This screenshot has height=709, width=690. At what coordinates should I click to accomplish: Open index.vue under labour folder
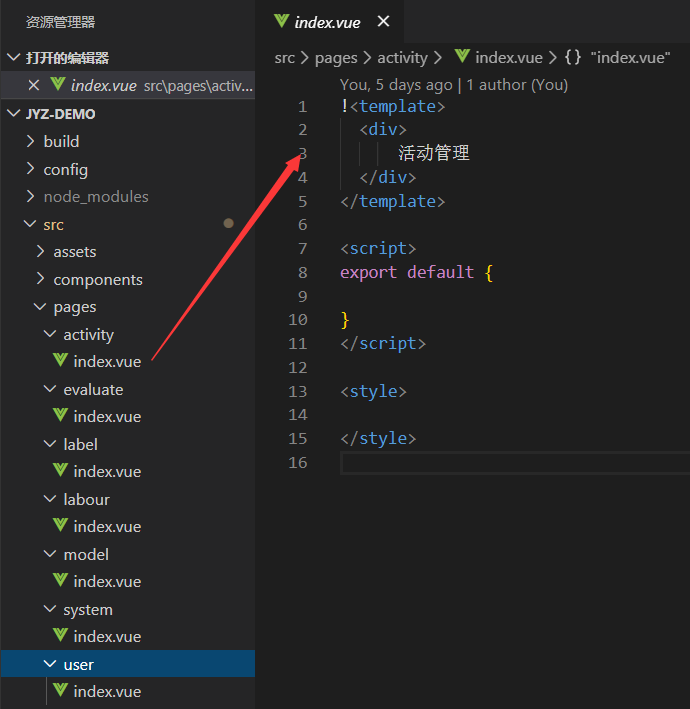(x=107, y=526)
